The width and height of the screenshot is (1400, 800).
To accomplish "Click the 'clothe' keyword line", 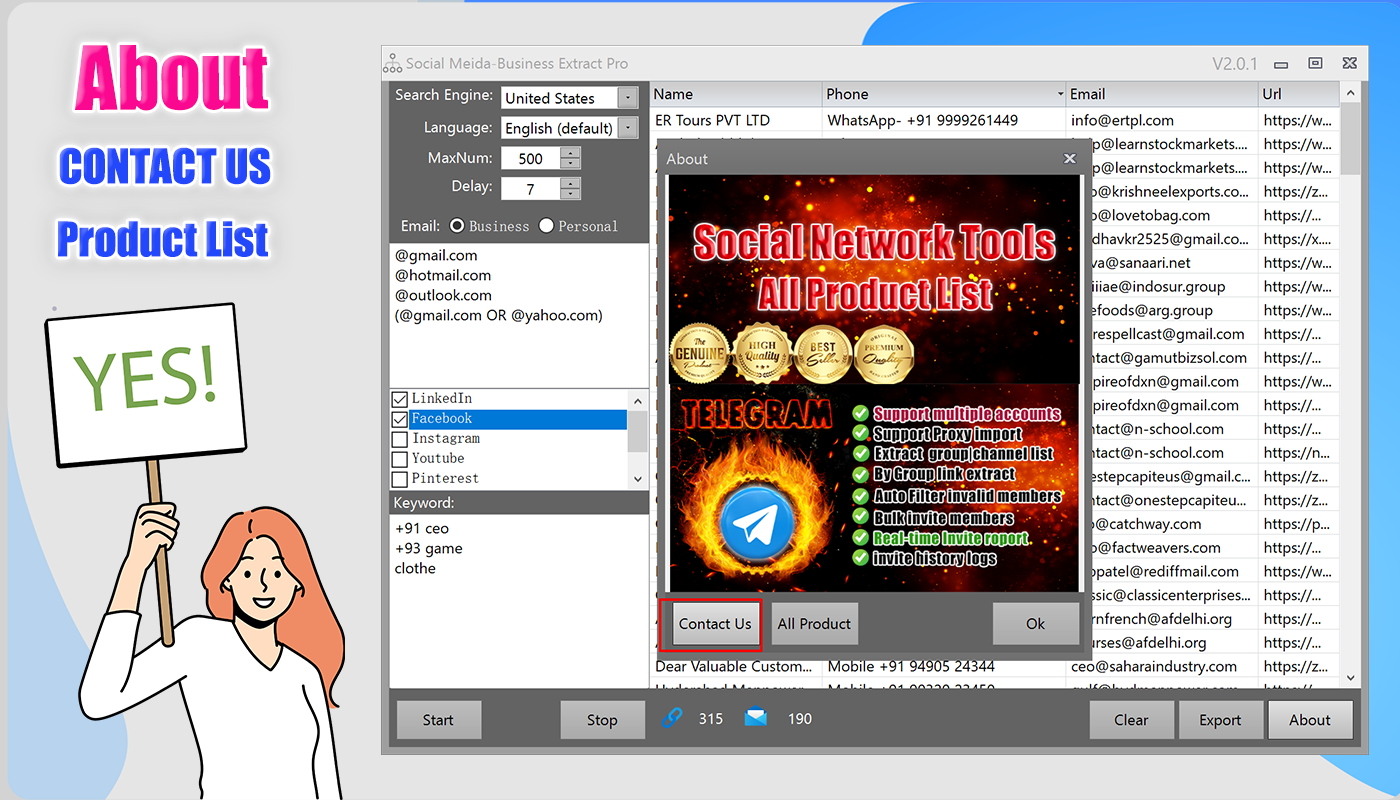I will pos(415,568).
